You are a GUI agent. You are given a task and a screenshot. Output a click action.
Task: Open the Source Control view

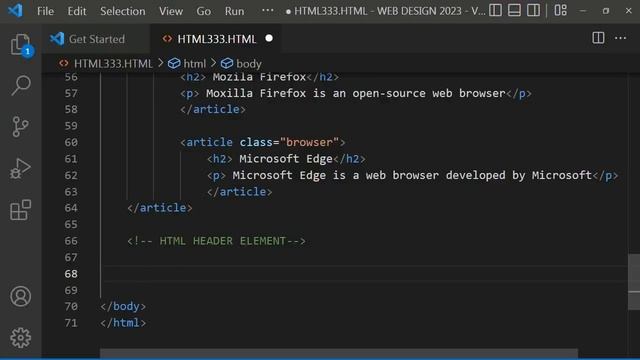[x=20, y=127]
